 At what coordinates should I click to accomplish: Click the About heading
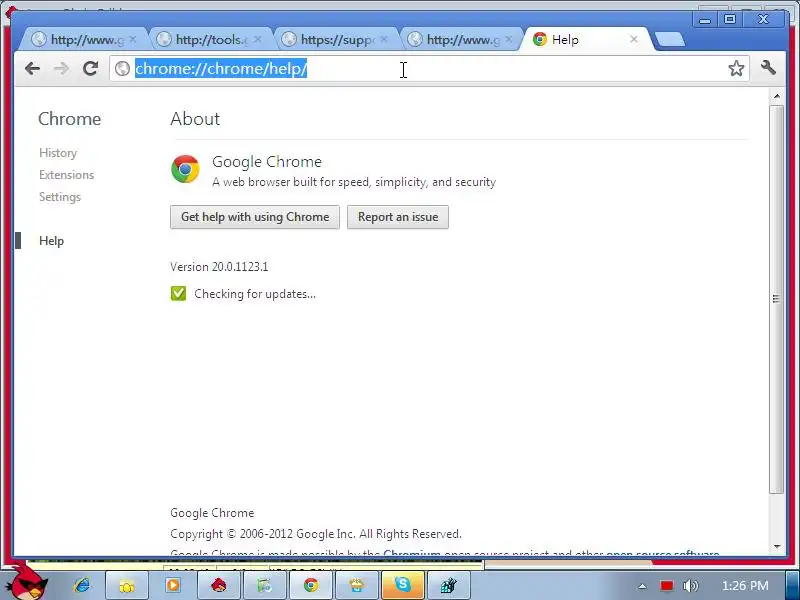195,119
